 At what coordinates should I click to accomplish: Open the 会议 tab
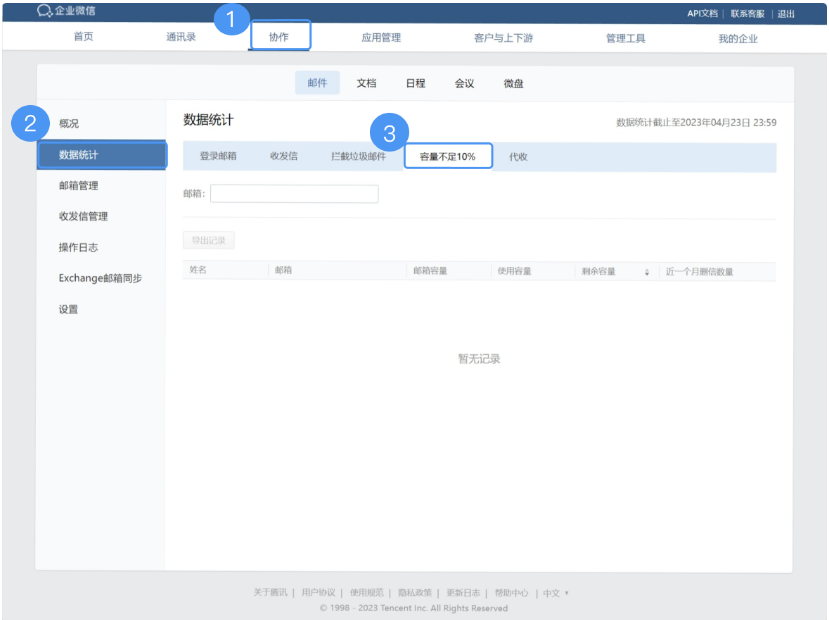(463, 83)
